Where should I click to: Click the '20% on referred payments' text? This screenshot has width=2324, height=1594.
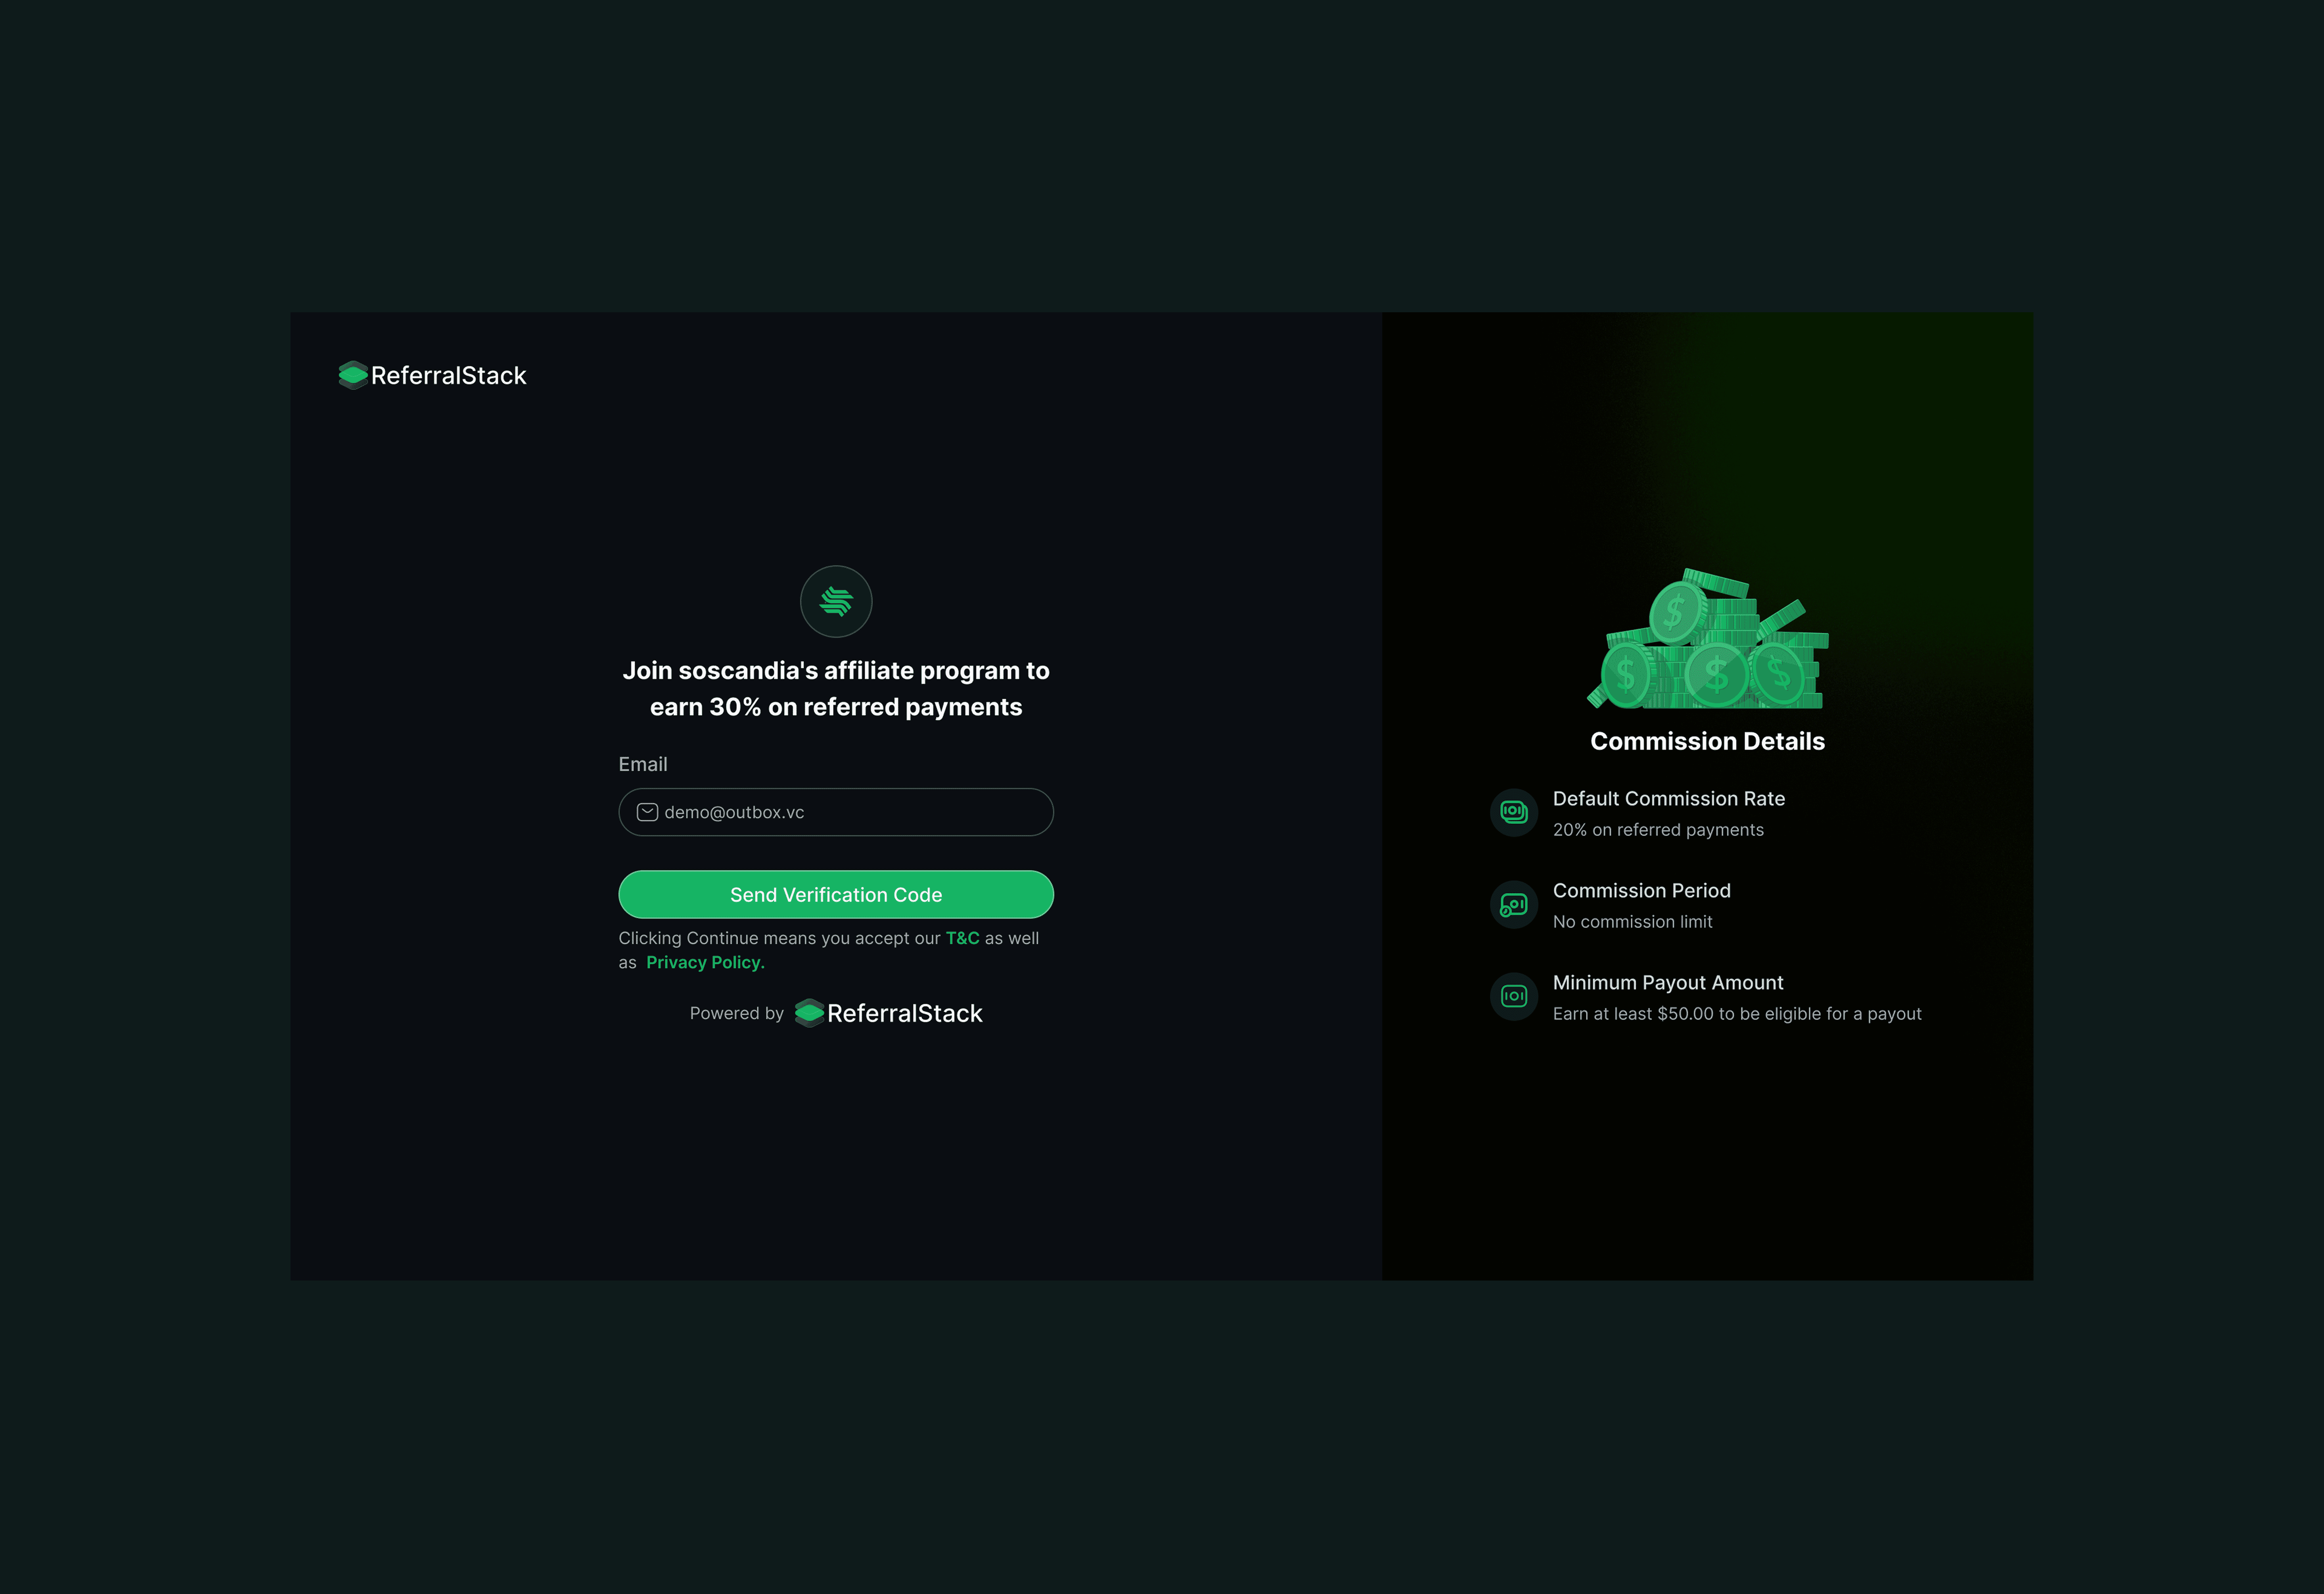point(1657,830)
